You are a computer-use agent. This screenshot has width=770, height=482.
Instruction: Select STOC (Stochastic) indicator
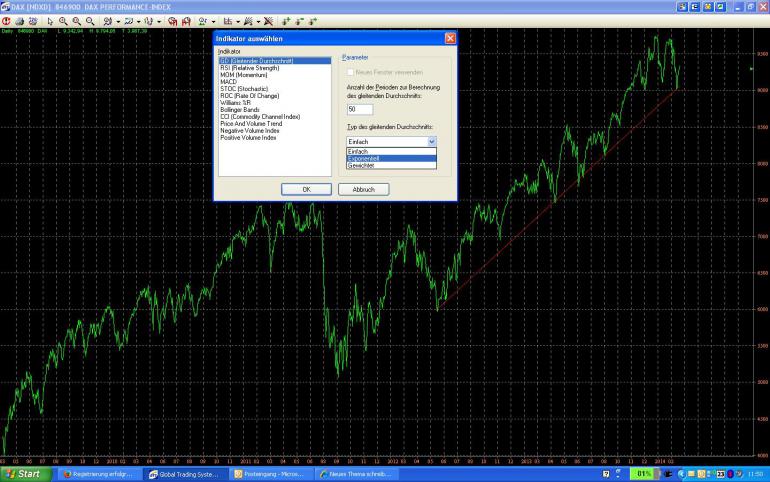[275, 89]
